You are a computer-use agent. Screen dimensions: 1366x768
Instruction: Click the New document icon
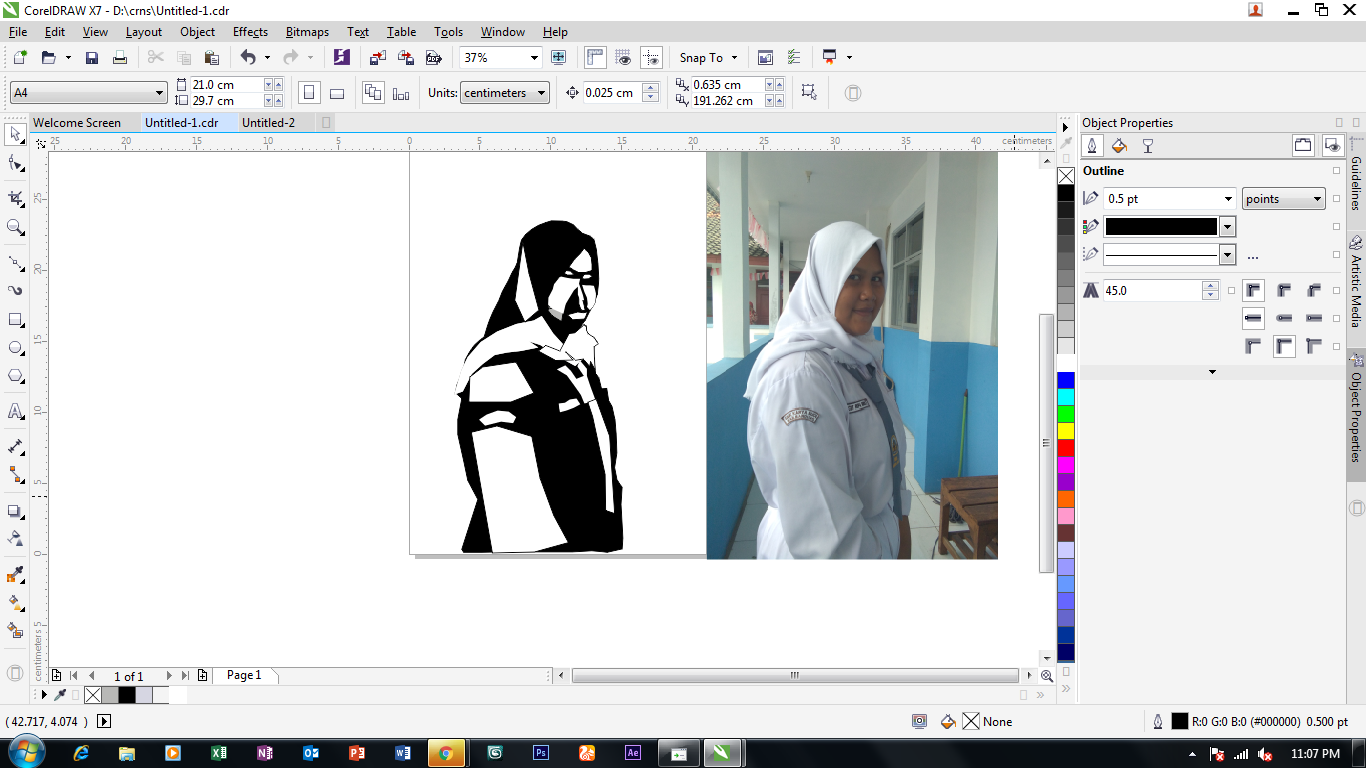[x=20, y=58]
